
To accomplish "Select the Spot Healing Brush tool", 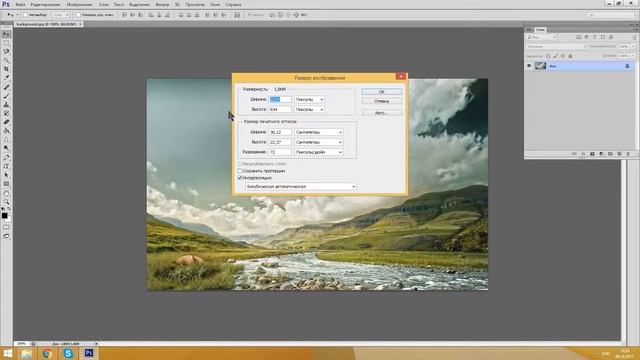I will 6,87.
